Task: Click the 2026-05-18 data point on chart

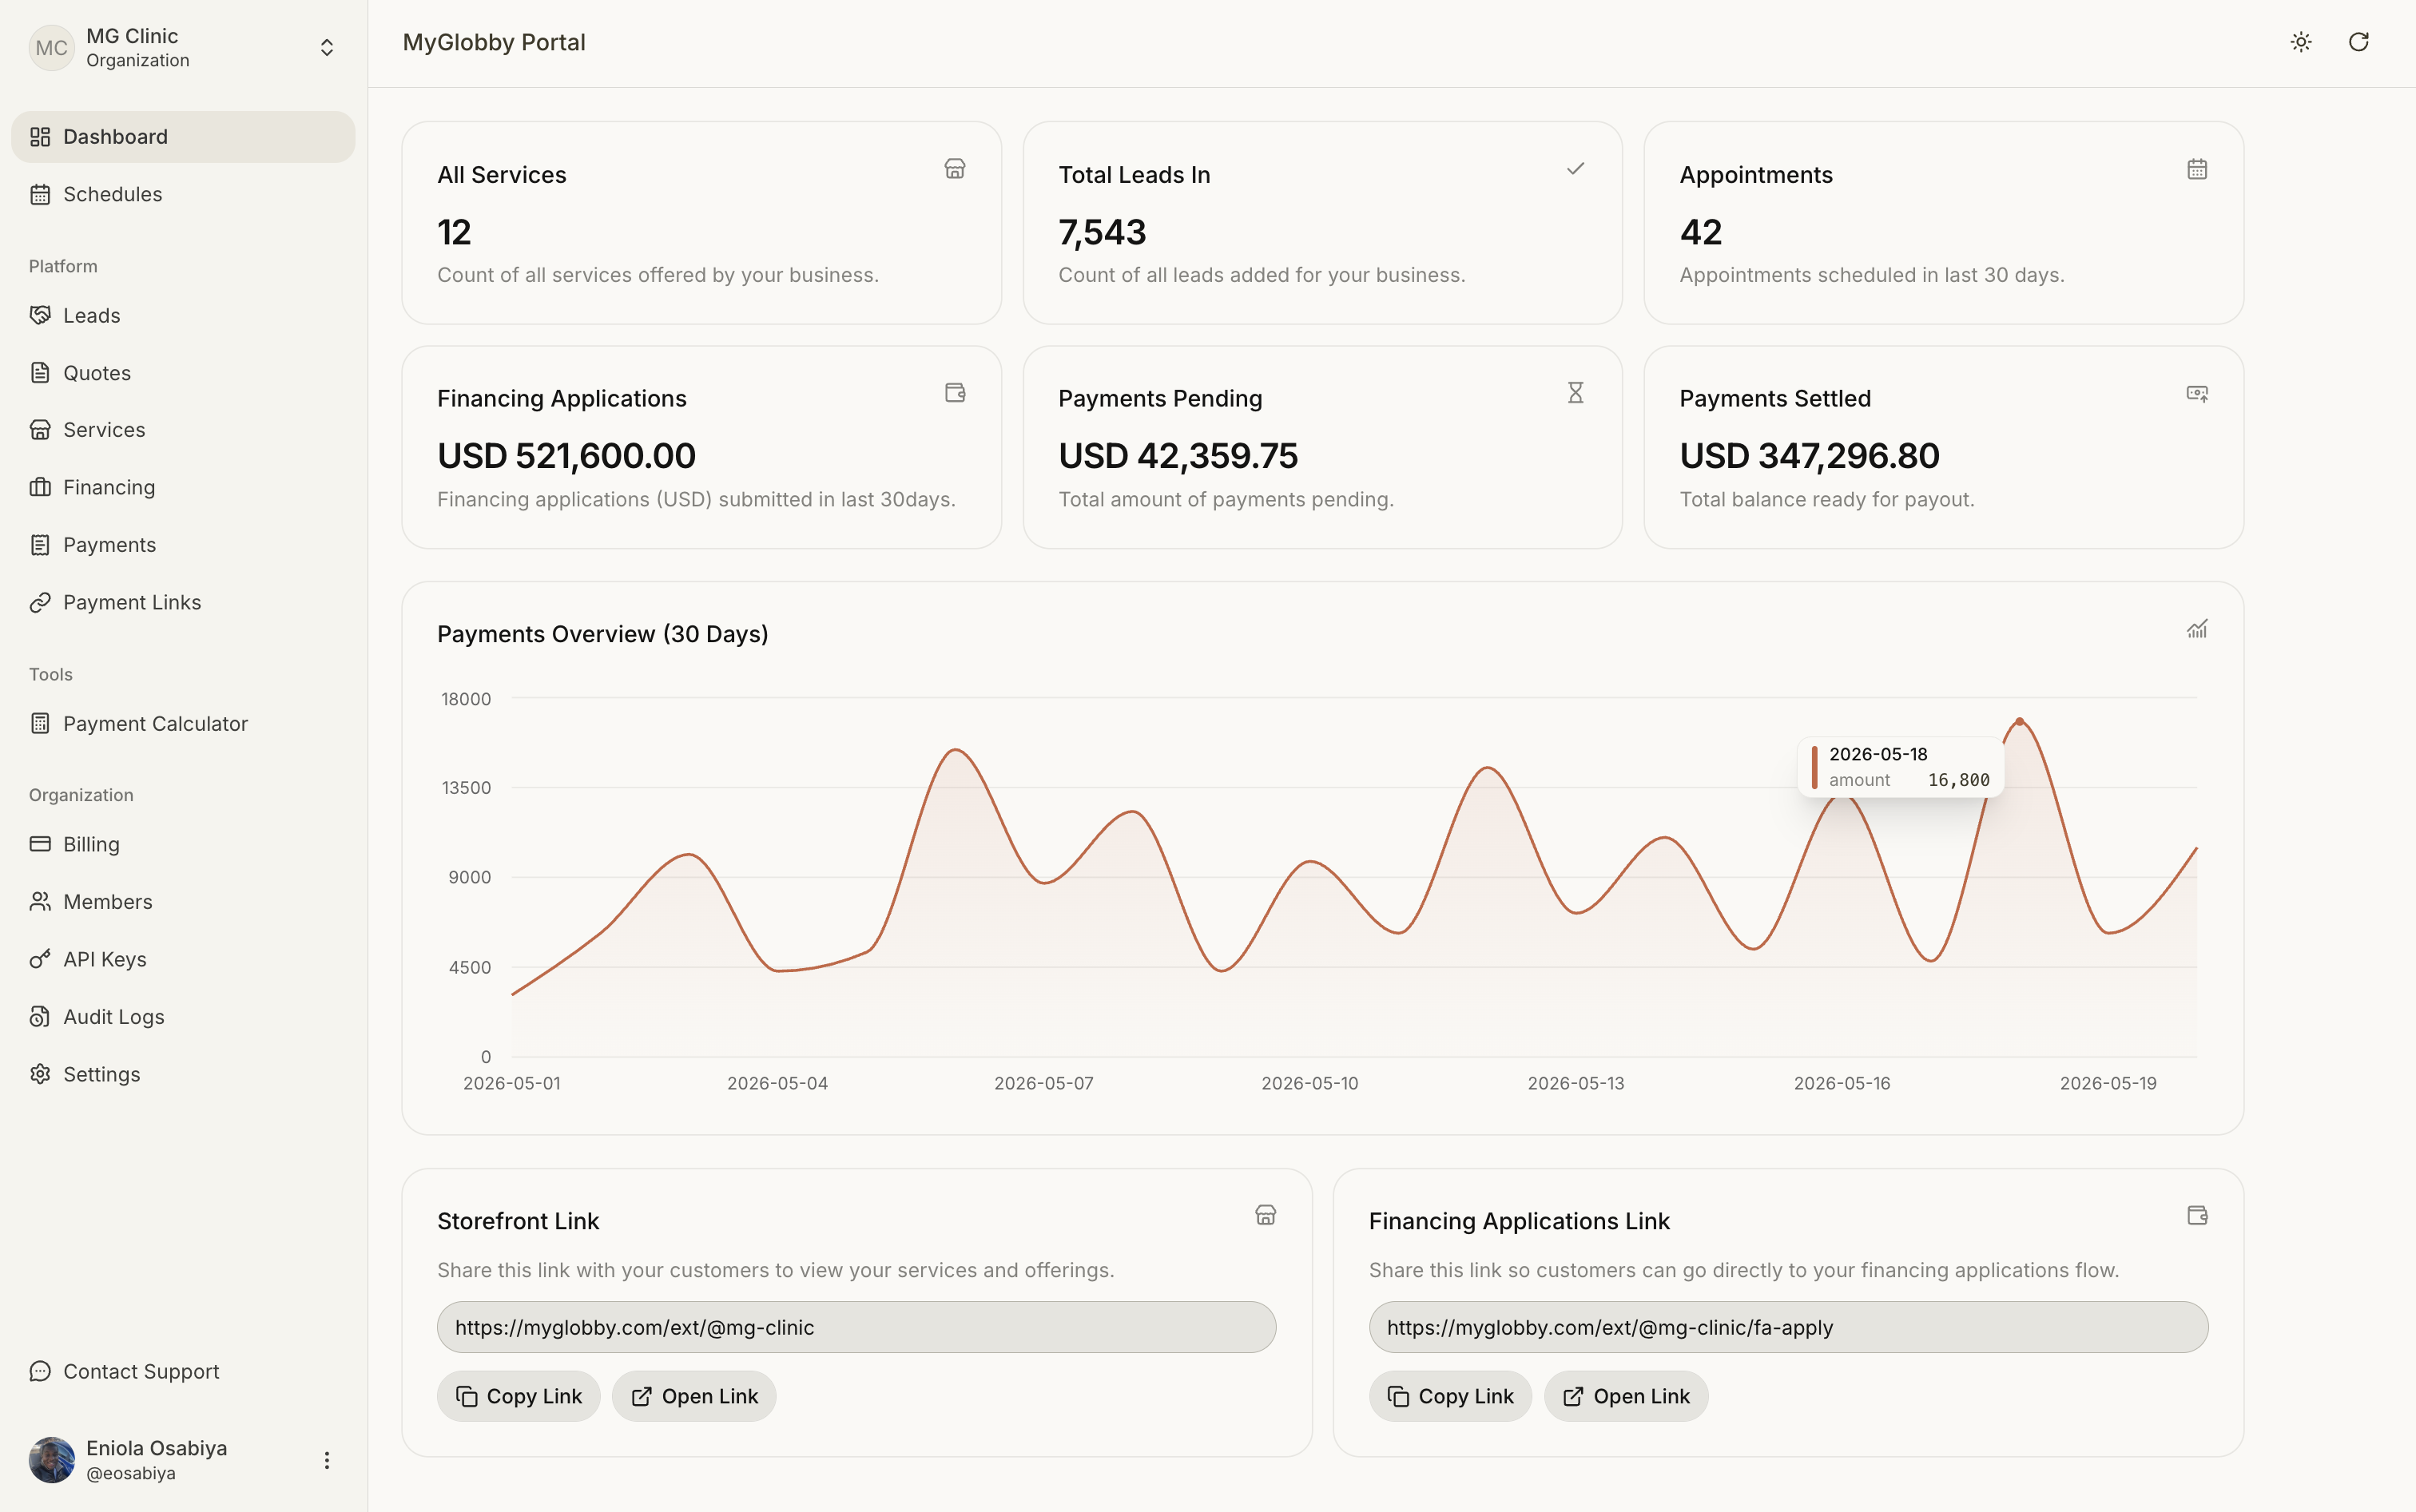Action: tap(2019, 721)
